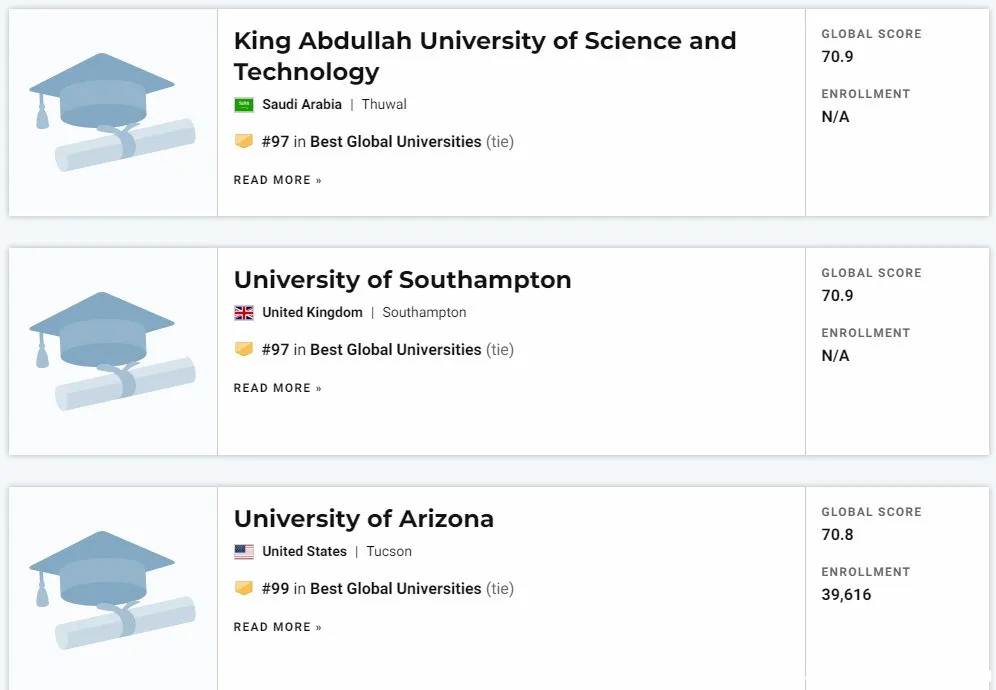996x690 pixels.
Task: Click the ranking badge icon beside Arizona's #99
Action: [244, 588]
